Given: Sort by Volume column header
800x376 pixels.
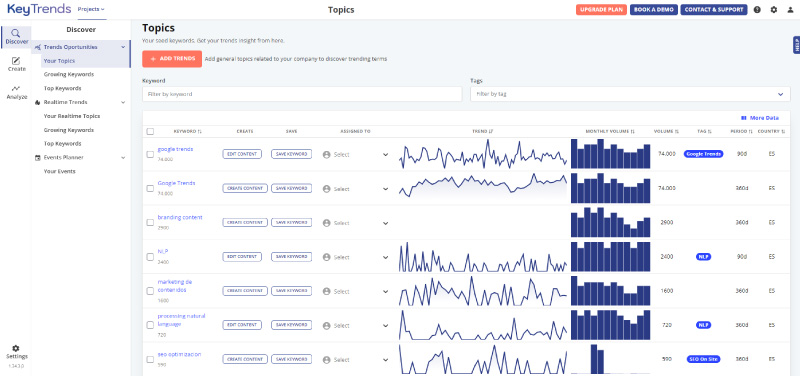Looking at the screenshot, I should (x=666, y=132).
